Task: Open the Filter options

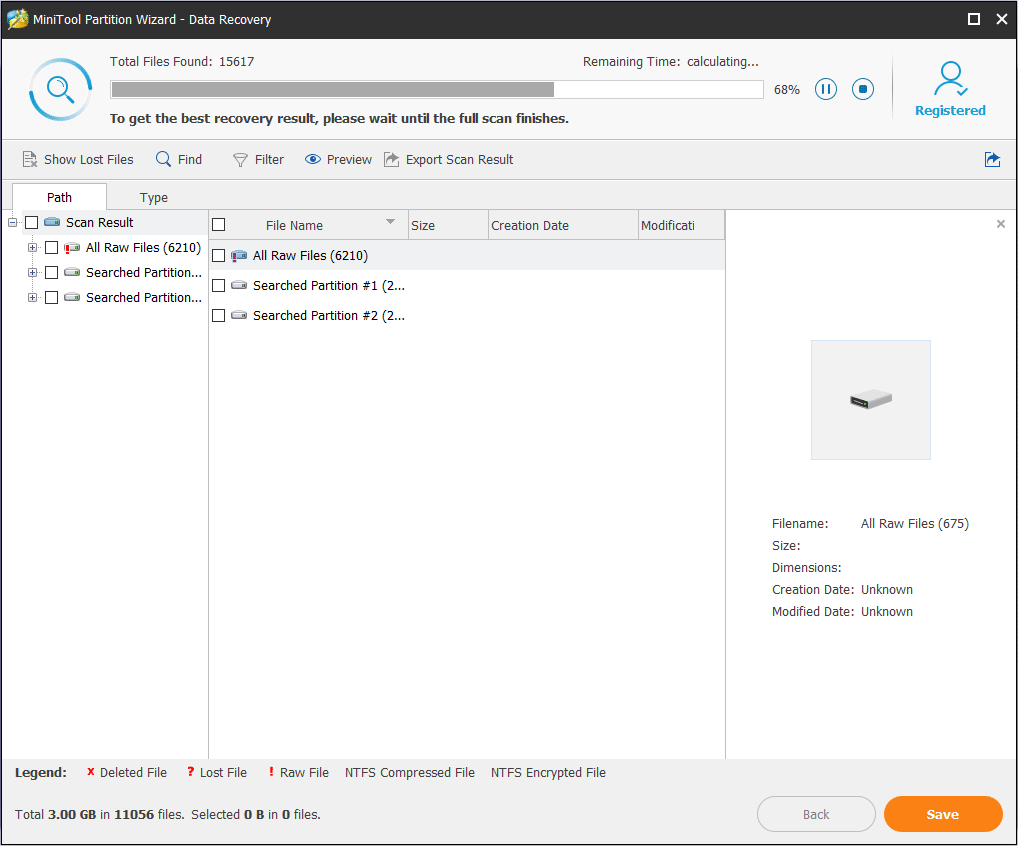Action: [258, 159]
